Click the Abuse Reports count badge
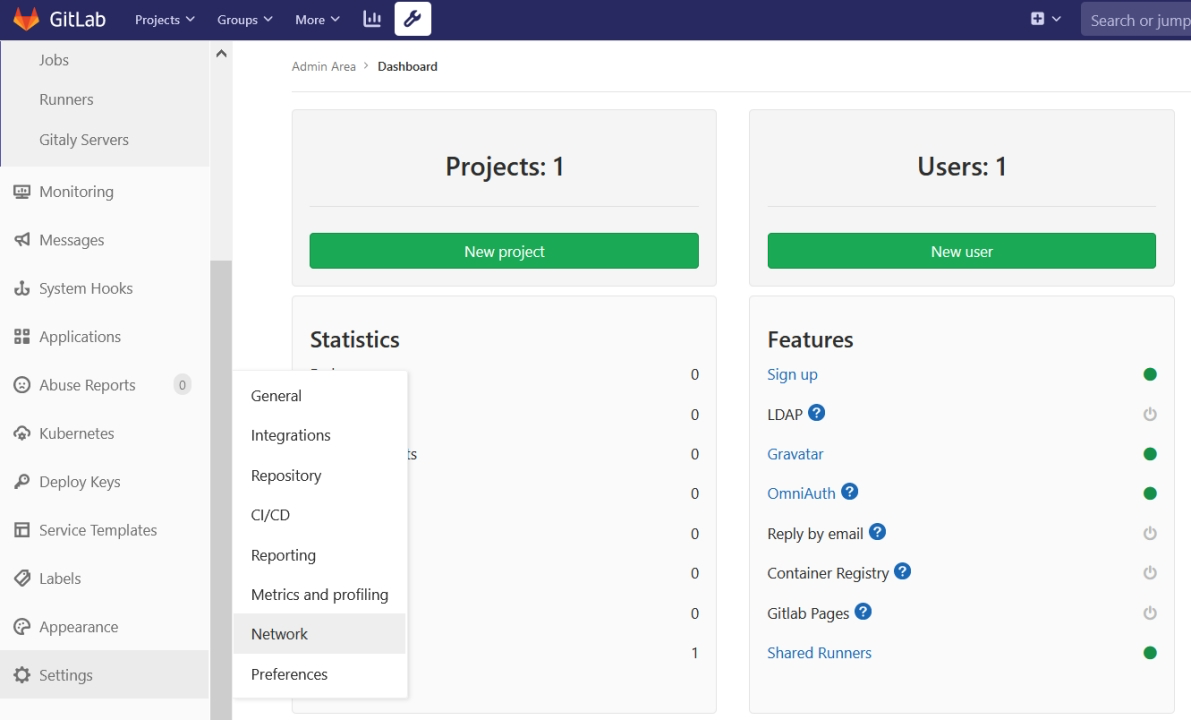The image size is (1191, 720). click(x=182, y=385)
